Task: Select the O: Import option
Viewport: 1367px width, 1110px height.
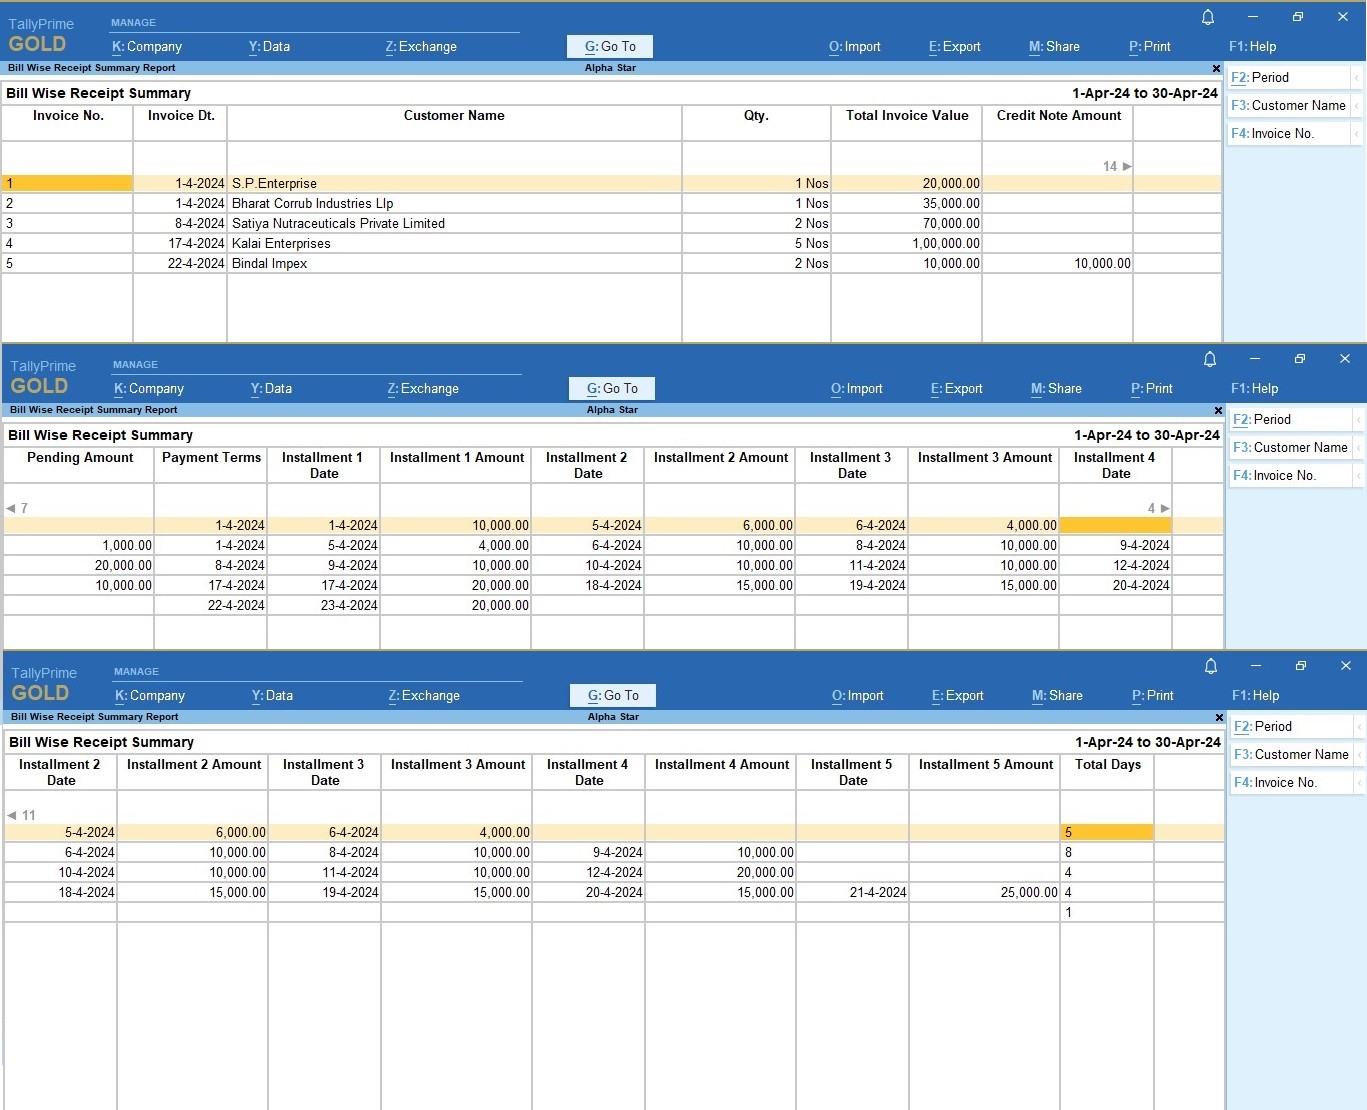Action: click(x=854, y=46)
